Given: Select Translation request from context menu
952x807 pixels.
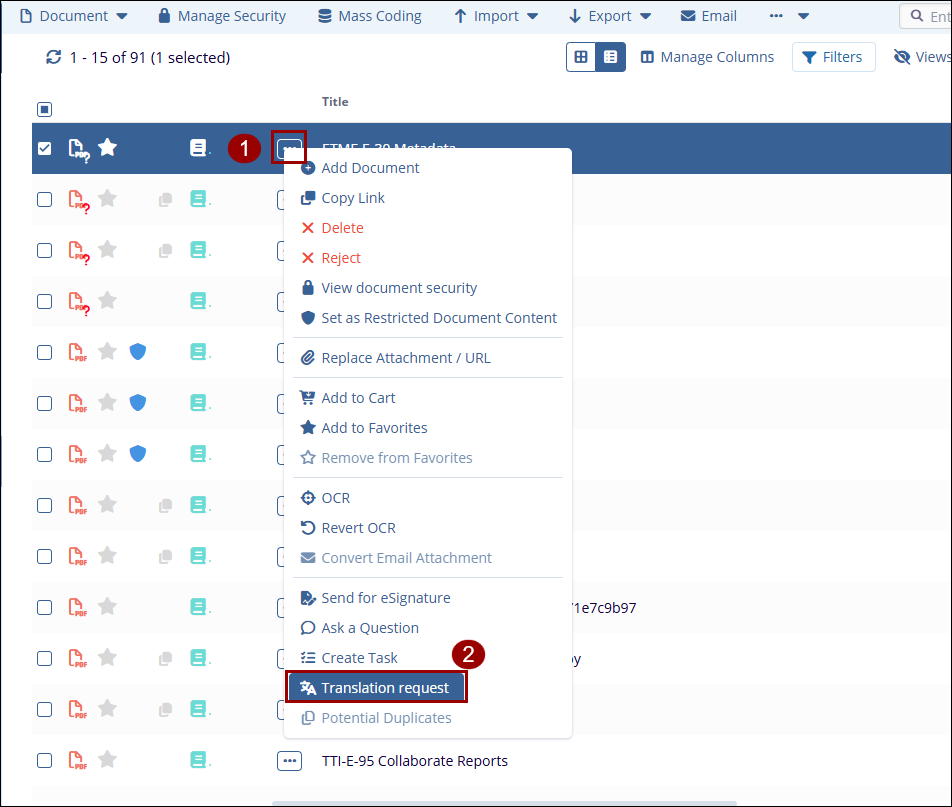Looking at the screenshot, I should (x=377, y=688).
